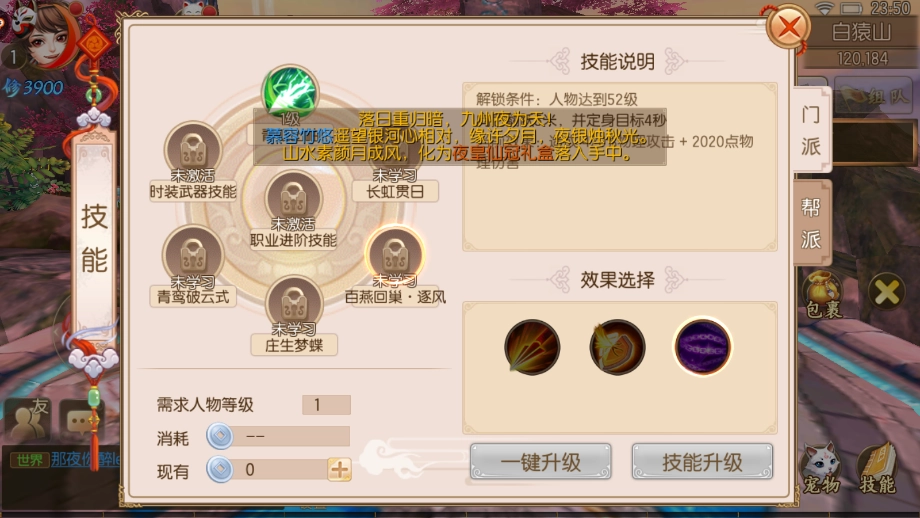Select the locked 时装武器技能 skill
Viewport: 920px width, 518px height.
tap(193, 150)
